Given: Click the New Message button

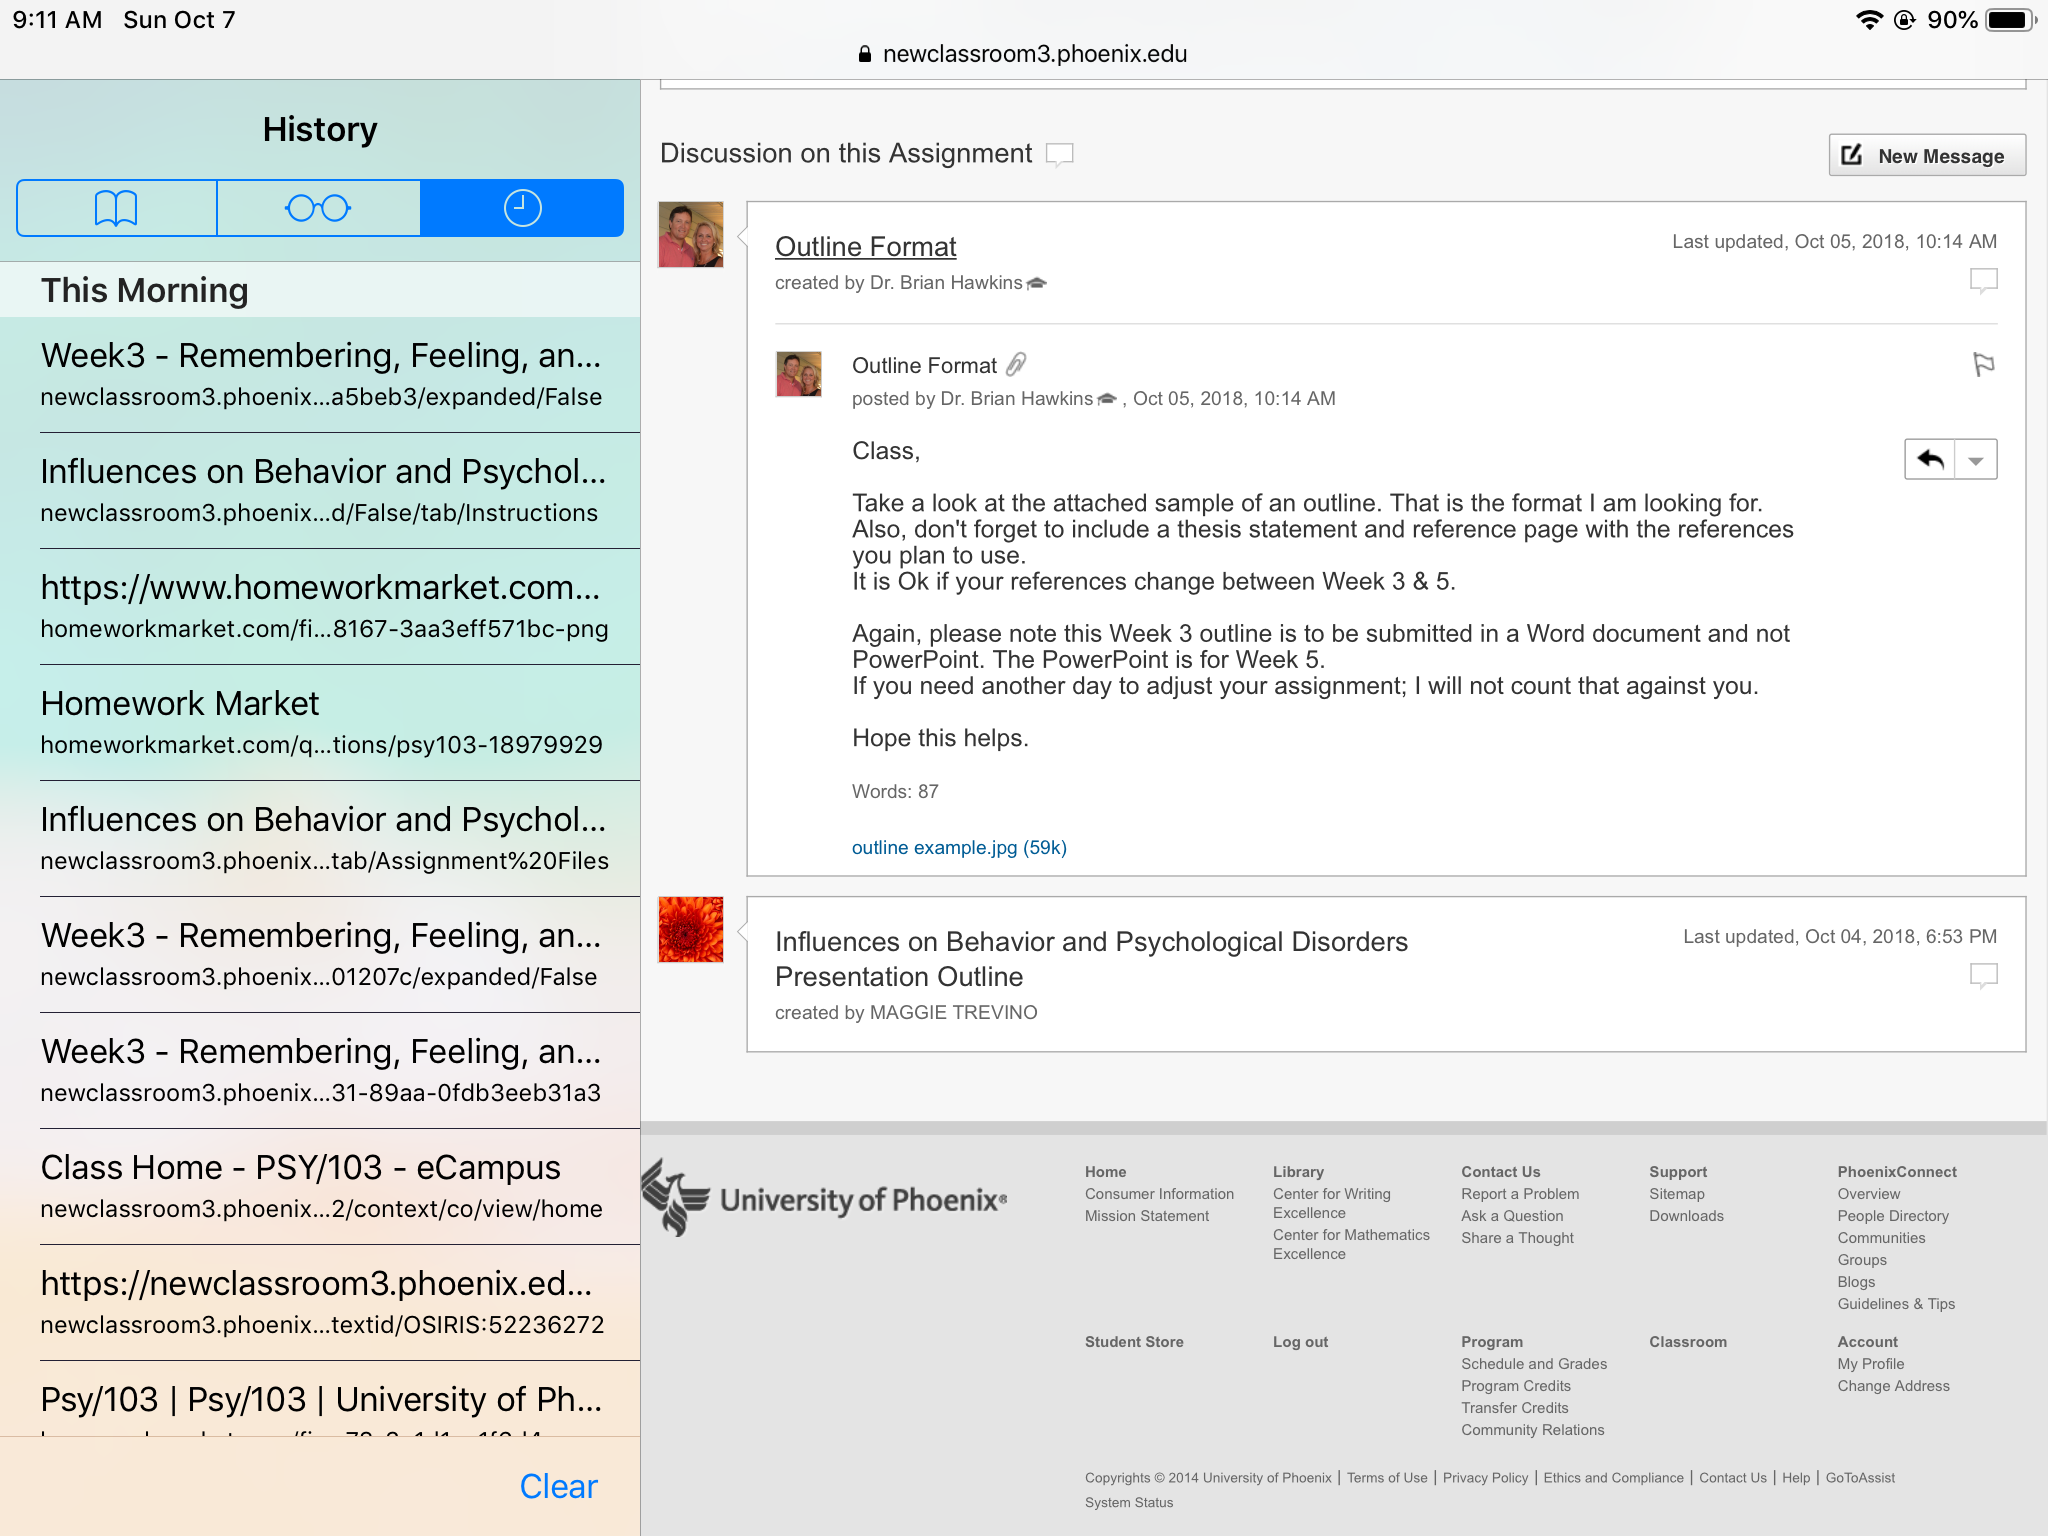Looking at the screenshot, I should pos(1927,155).
